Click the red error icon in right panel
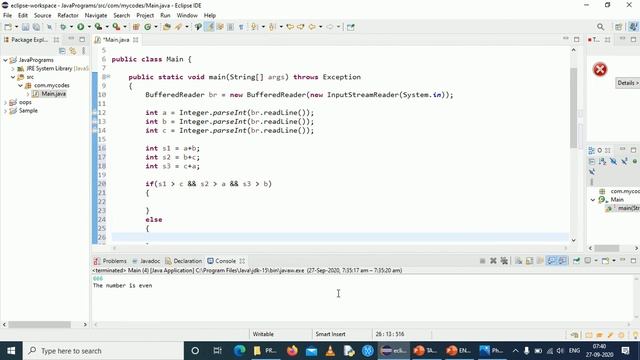The width and height of the screenshot is (640, 360). click(x=600, y=69)
